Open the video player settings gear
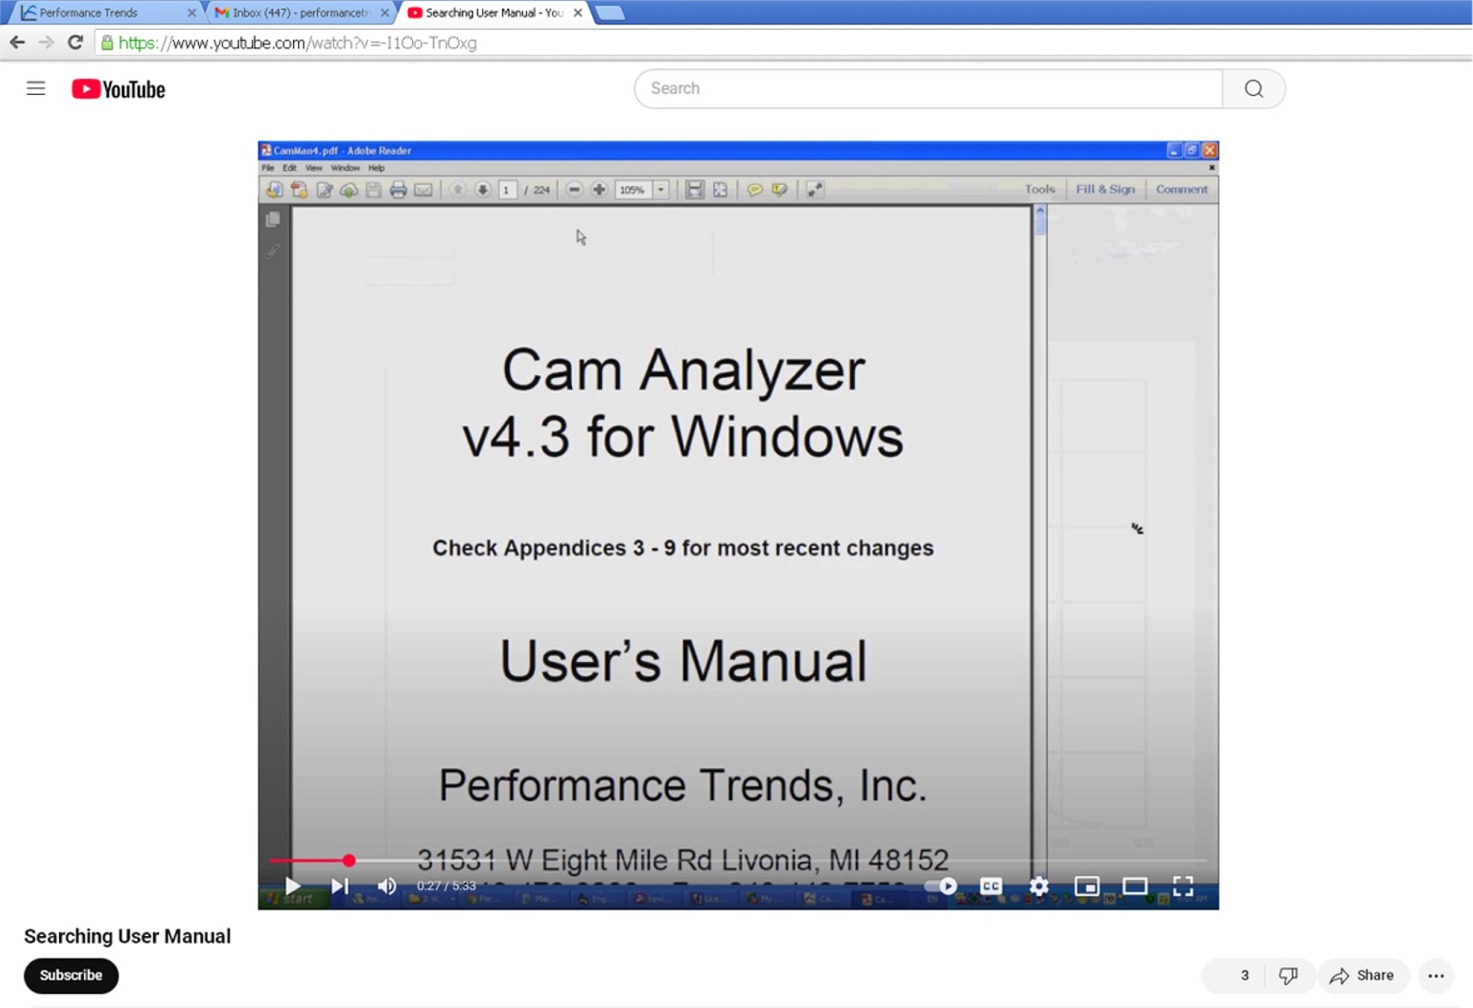The image size is (1473, 1008). [1039, 886]
